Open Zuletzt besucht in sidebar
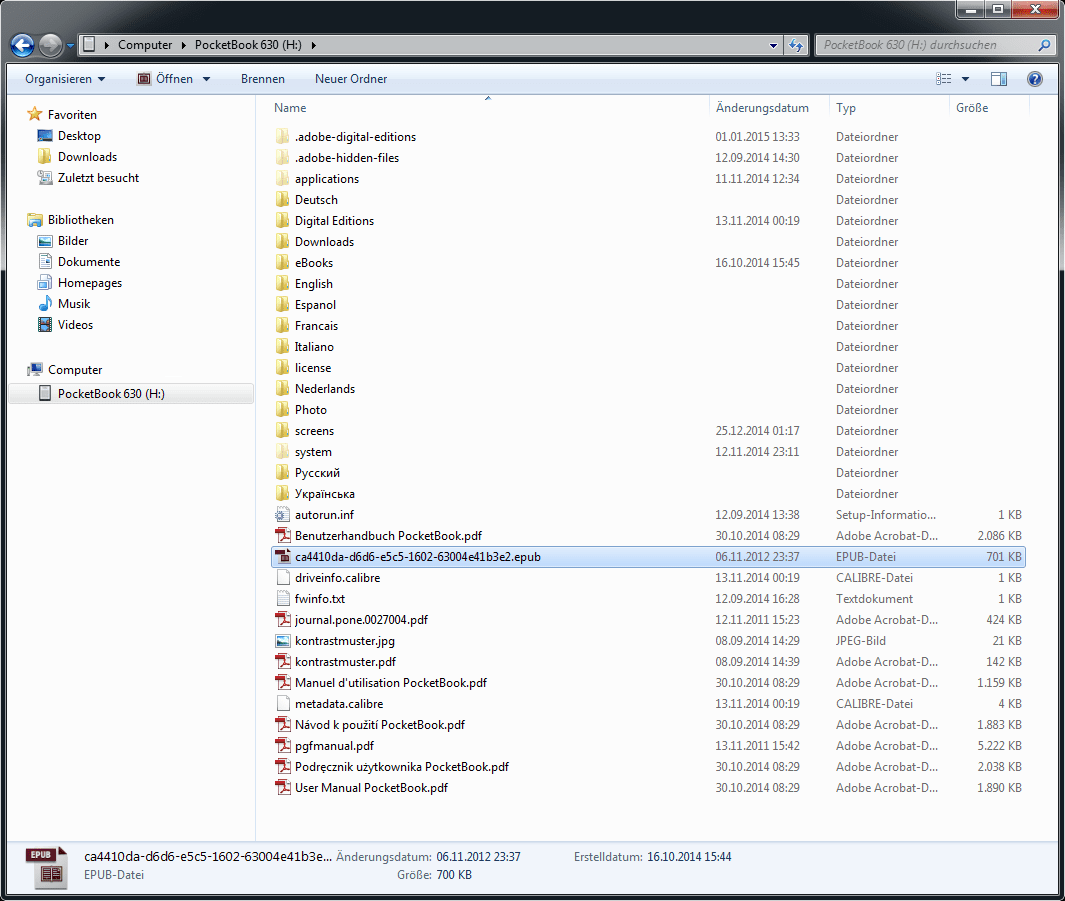 pos(88,178)
